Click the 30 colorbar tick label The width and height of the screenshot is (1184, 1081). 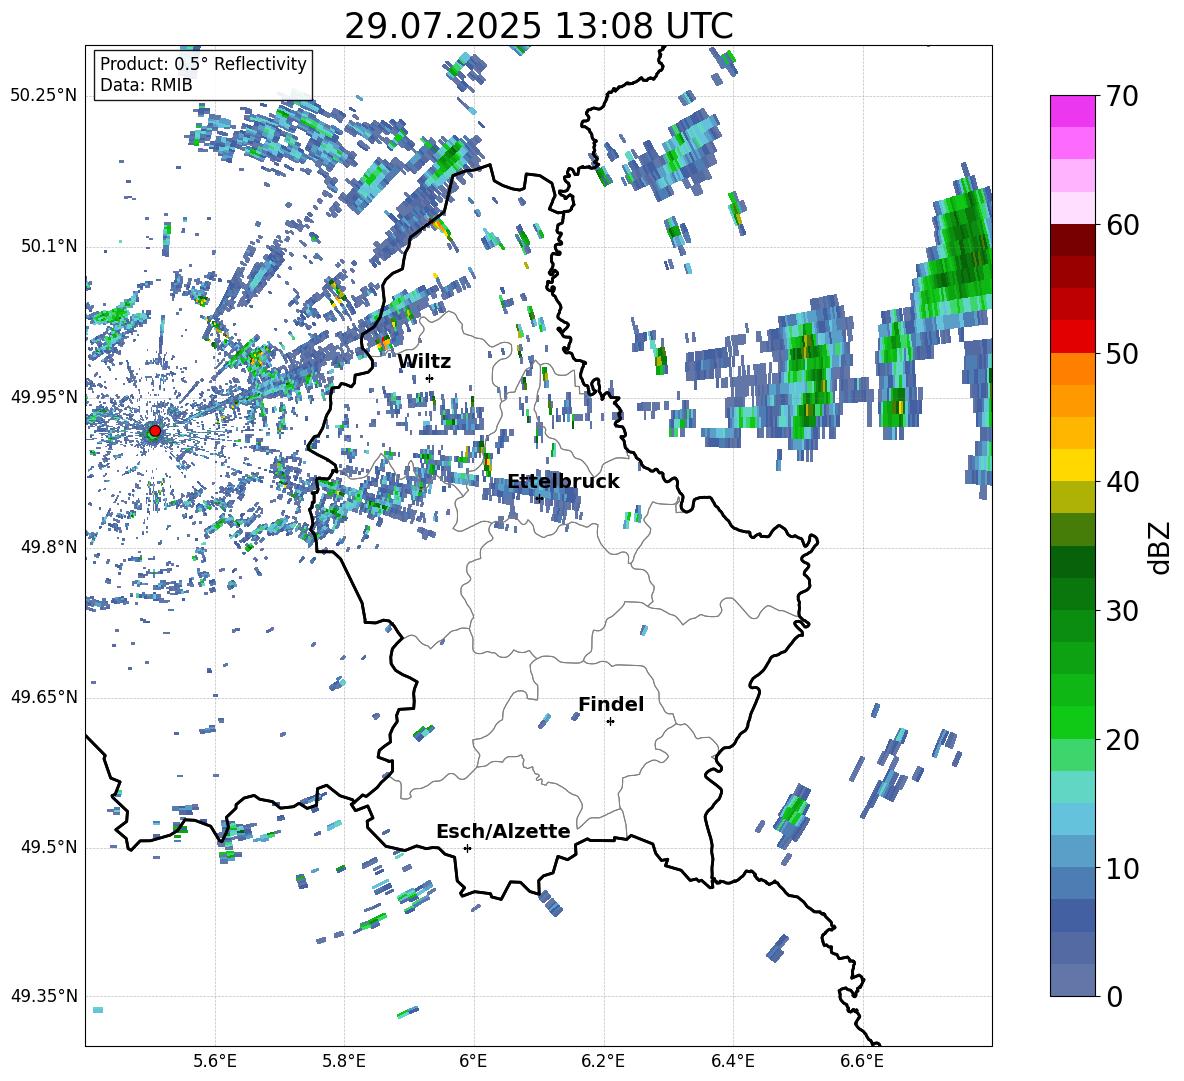tap(1122, 611)
